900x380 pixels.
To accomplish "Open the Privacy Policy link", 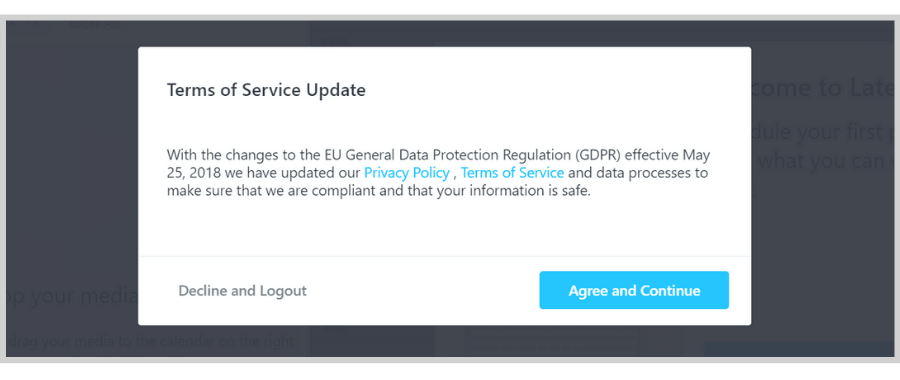I will [x=407, y=173].
